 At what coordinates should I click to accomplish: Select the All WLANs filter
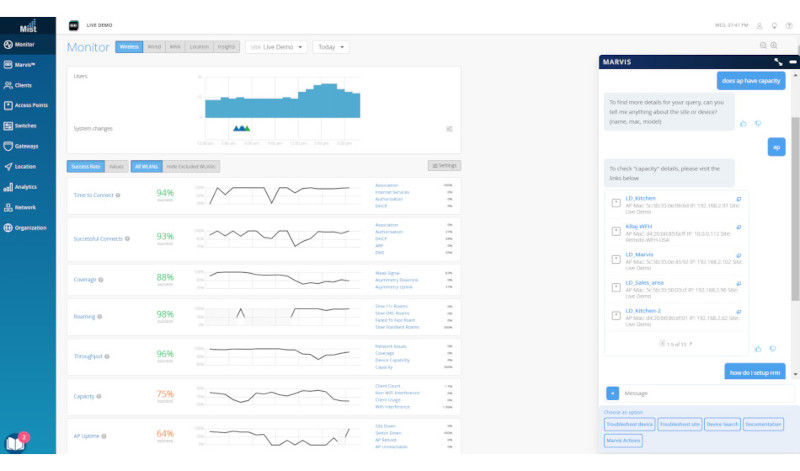pyautogui.click(x=146, y=166)
